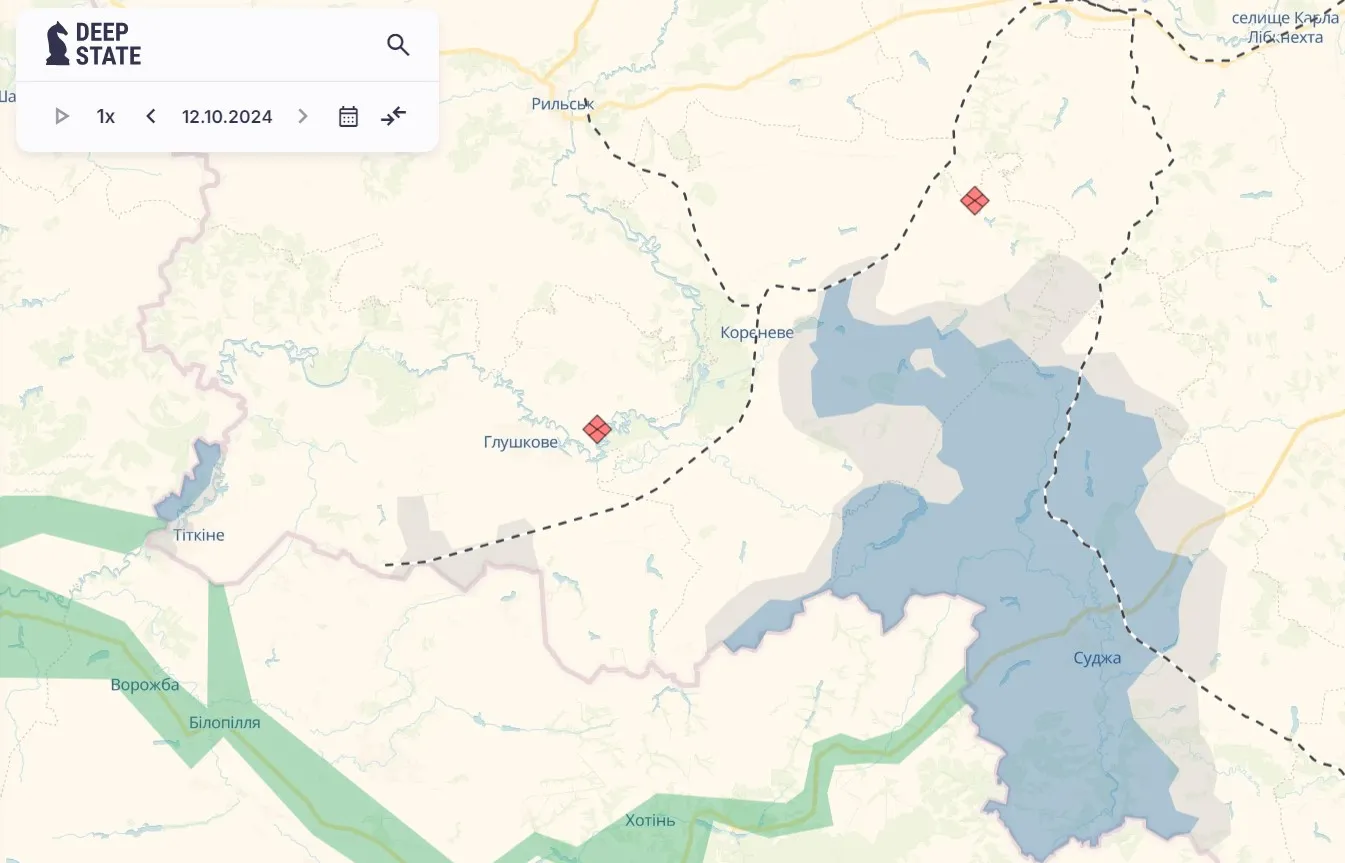Open the calendar date picker
The image size is (1345, 863).
(348, 116)
